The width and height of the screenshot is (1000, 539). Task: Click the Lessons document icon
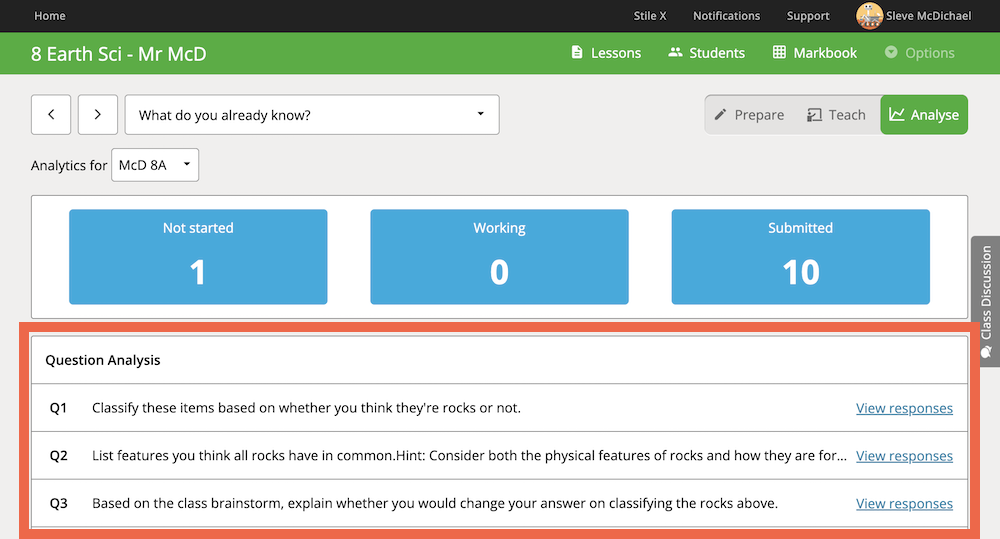coord(577,52)
